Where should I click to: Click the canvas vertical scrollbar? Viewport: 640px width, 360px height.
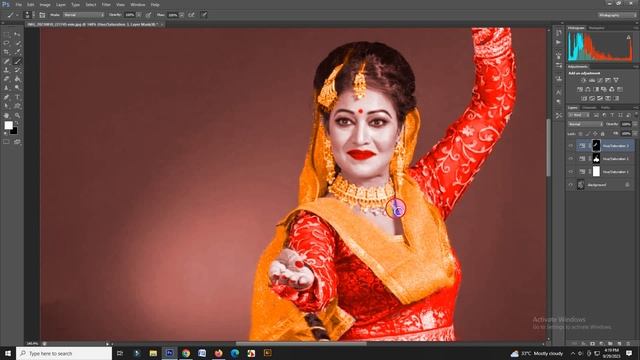[x=549, y=147]
